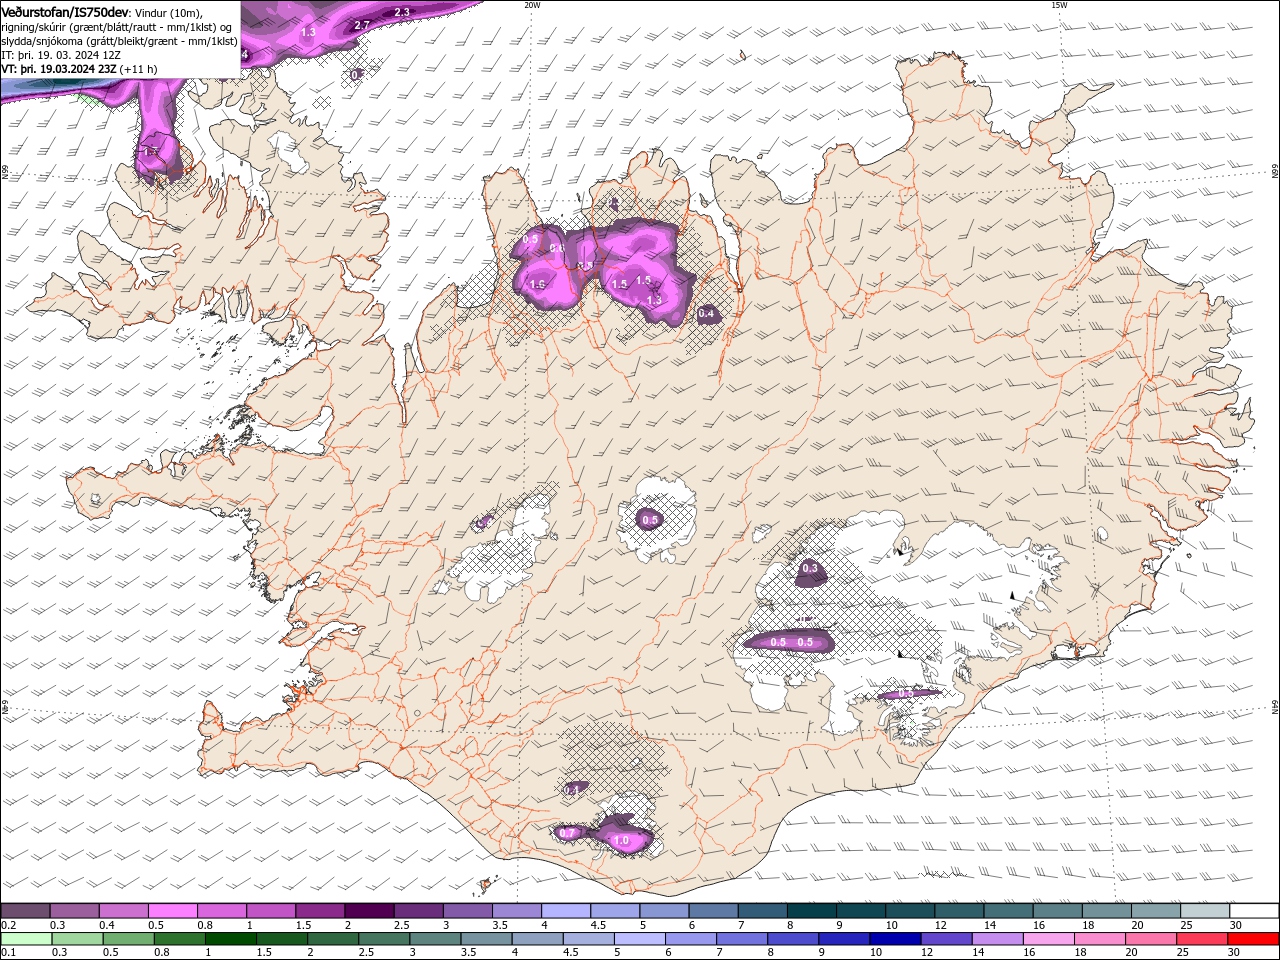
Task: Click the 'VT: þri. 19.03.2024 23Z' valid time
Action: click(x=60, y=69)
